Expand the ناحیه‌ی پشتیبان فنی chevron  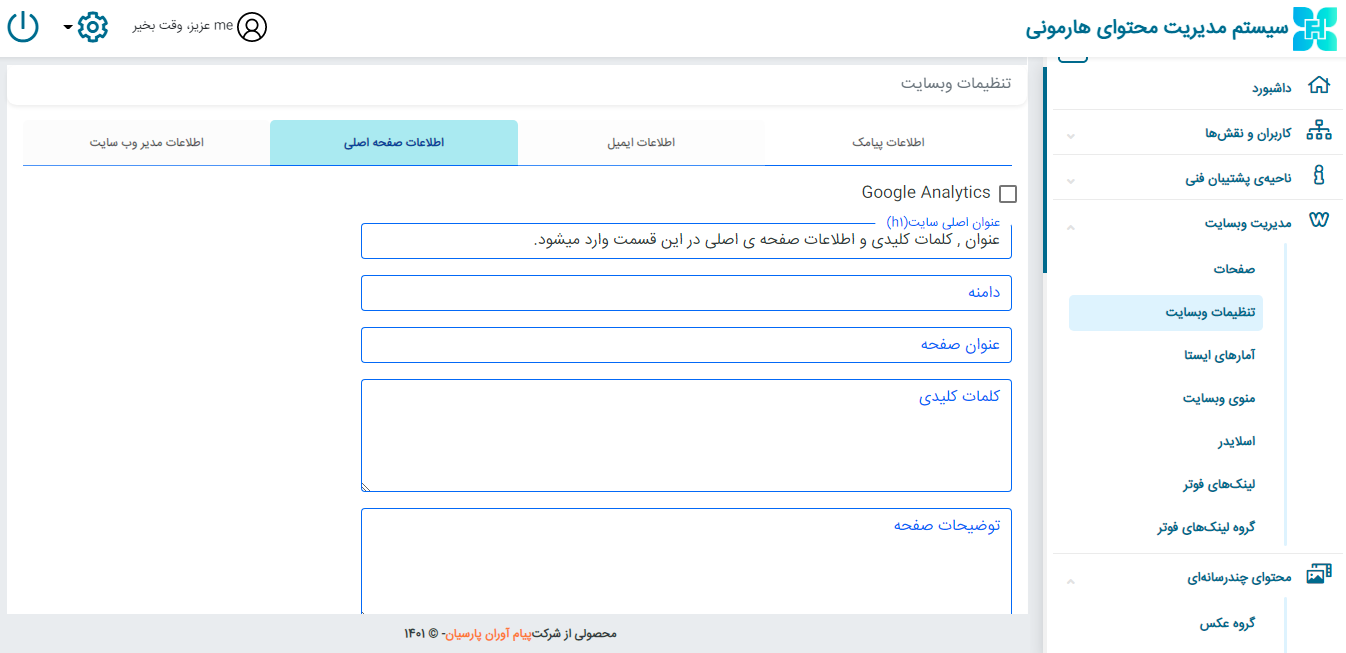tap(1070, 180)
